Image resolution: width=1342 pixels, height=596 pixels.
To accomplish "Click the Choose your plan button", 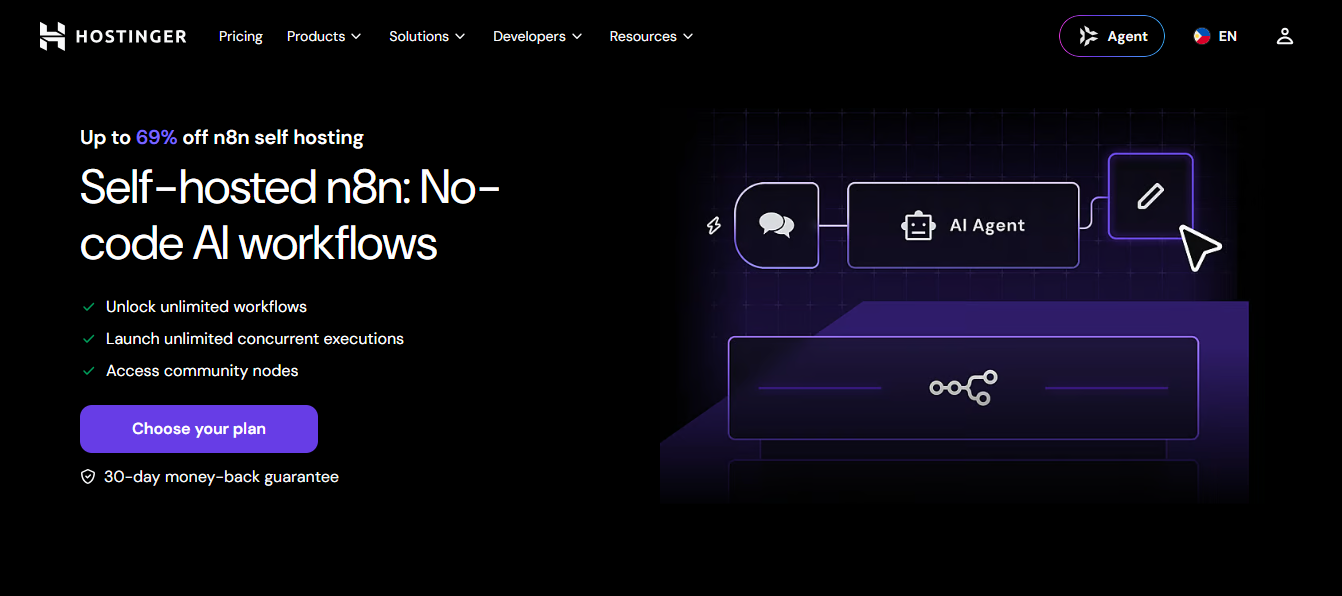I will coord(199,429).
